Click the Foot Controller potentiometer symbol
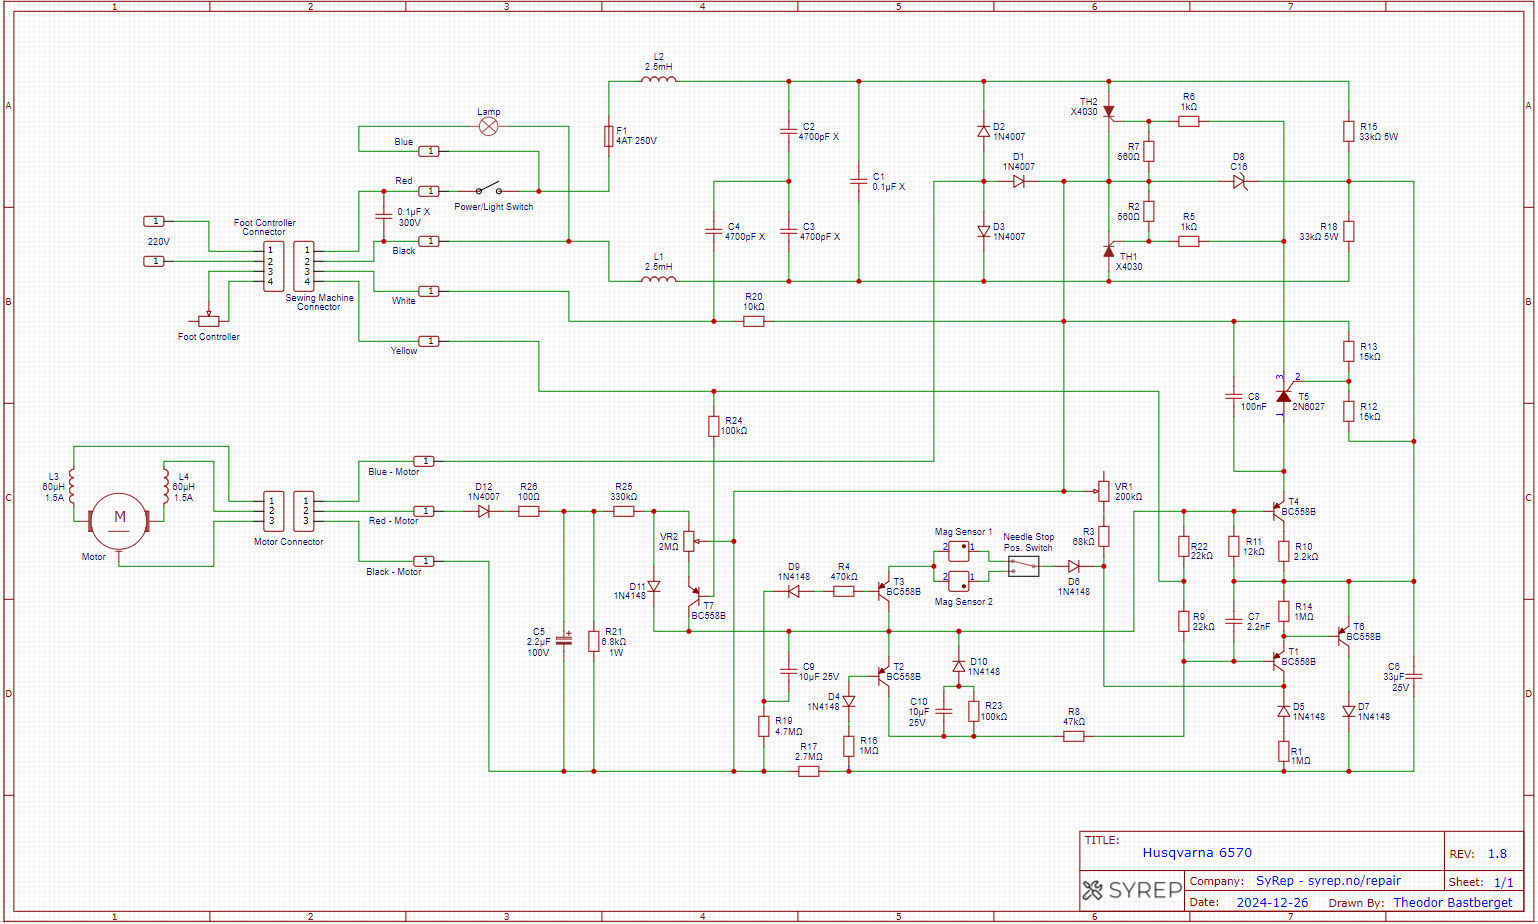This screenshot has width=1538, height=924. pos(208,321)
